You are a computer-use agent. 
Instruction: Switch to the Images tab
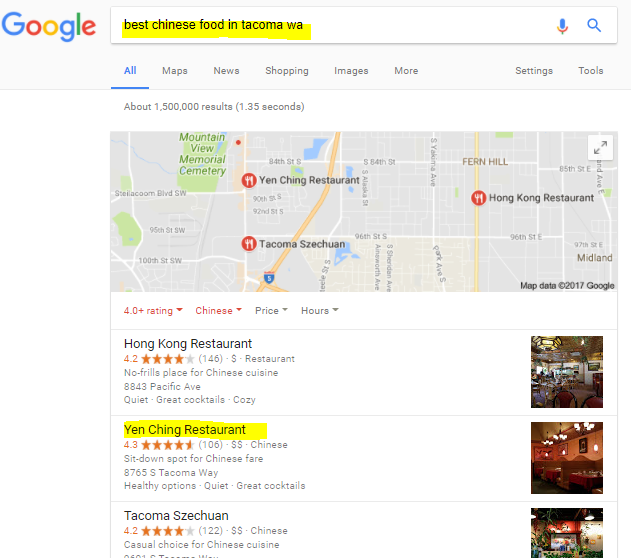351,71
